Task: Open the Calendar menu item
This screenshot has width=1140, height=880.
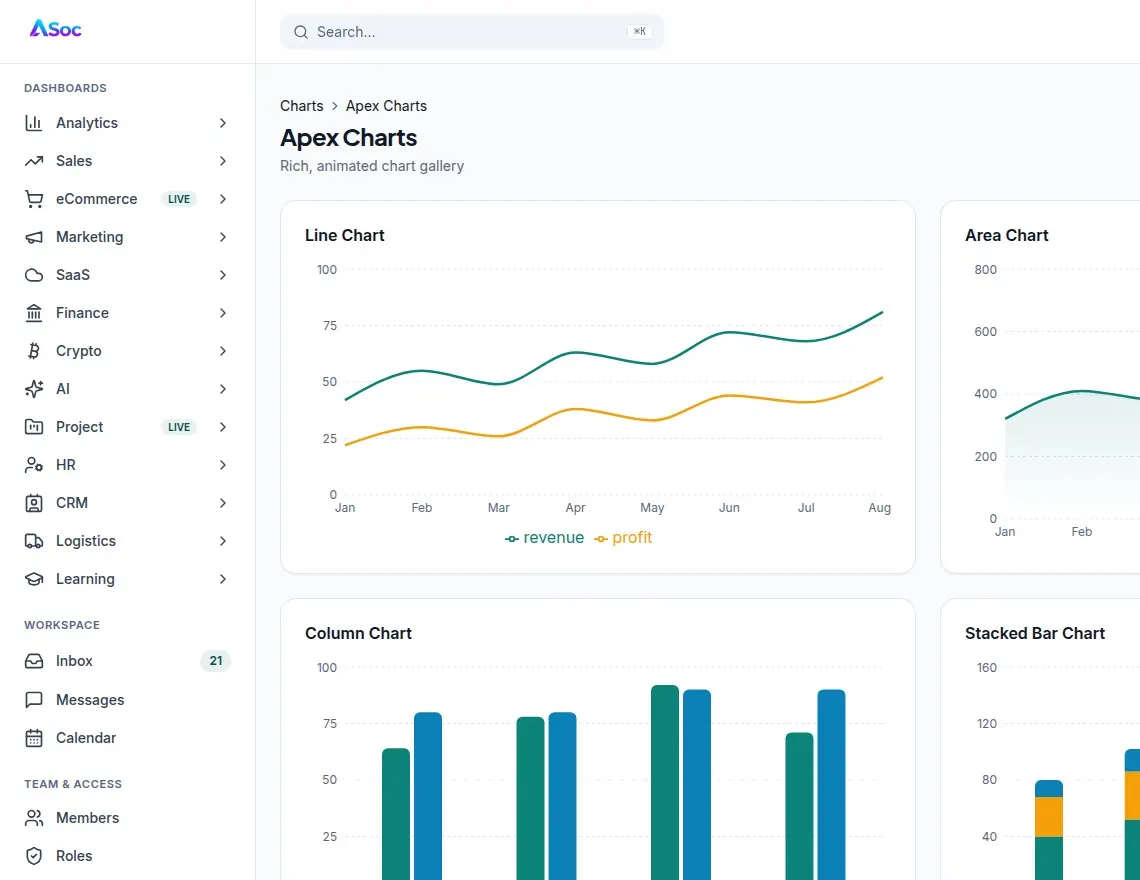Action: coord(127,738)
